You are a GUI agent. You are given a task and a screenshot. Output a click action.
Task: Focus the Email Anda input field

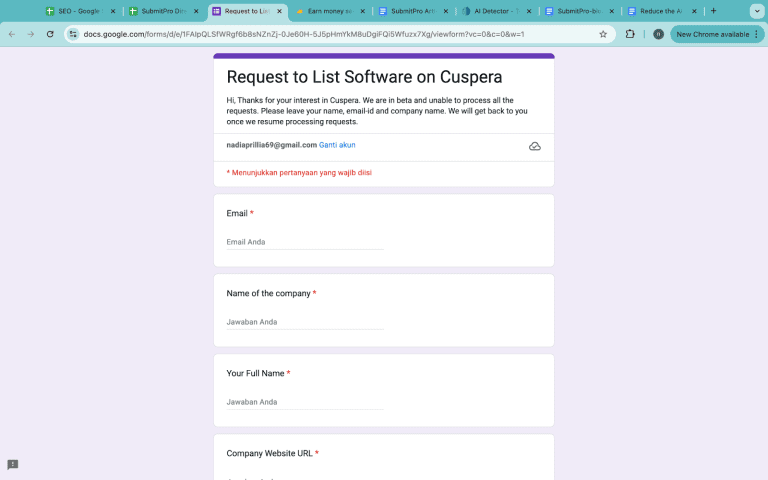pyautogui.click(x=305, y=242)
